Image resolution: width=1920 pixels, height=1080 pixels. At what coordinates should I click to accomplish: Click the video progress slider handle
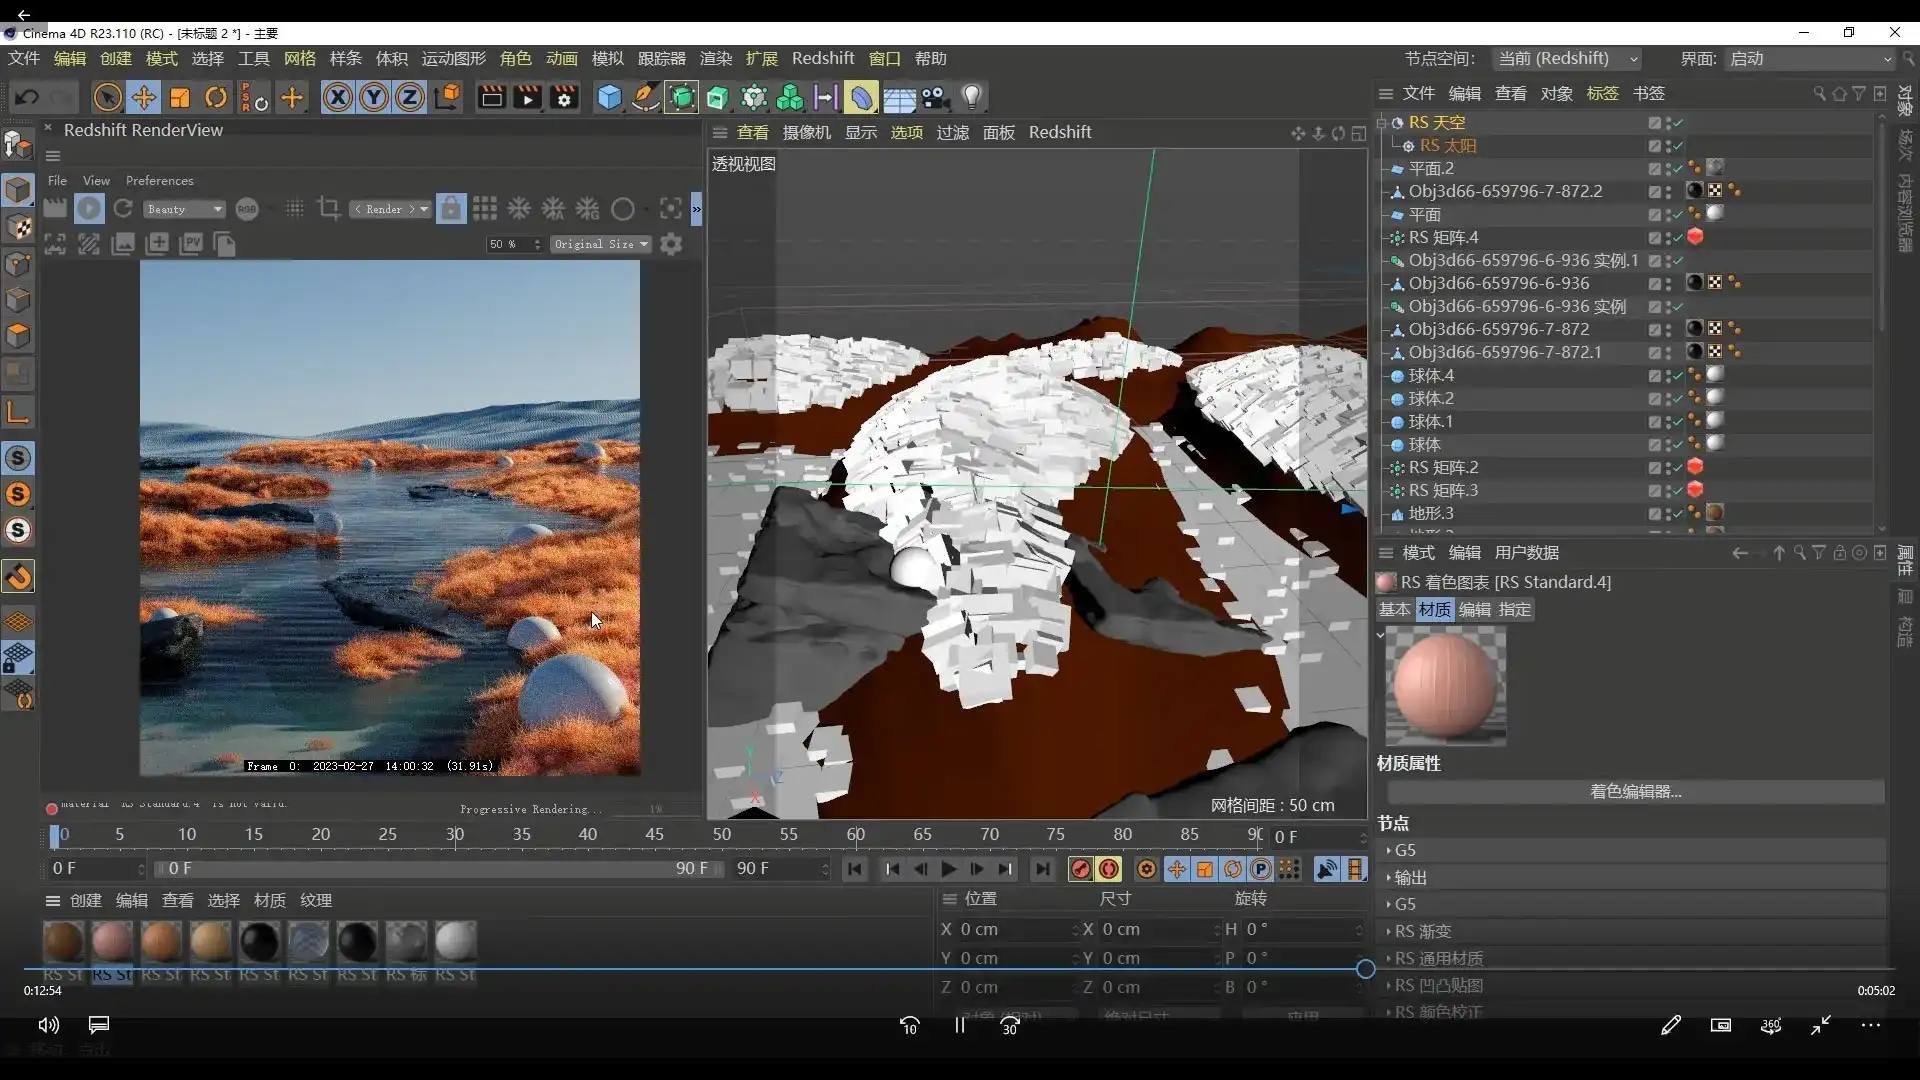click(1365, 968)
